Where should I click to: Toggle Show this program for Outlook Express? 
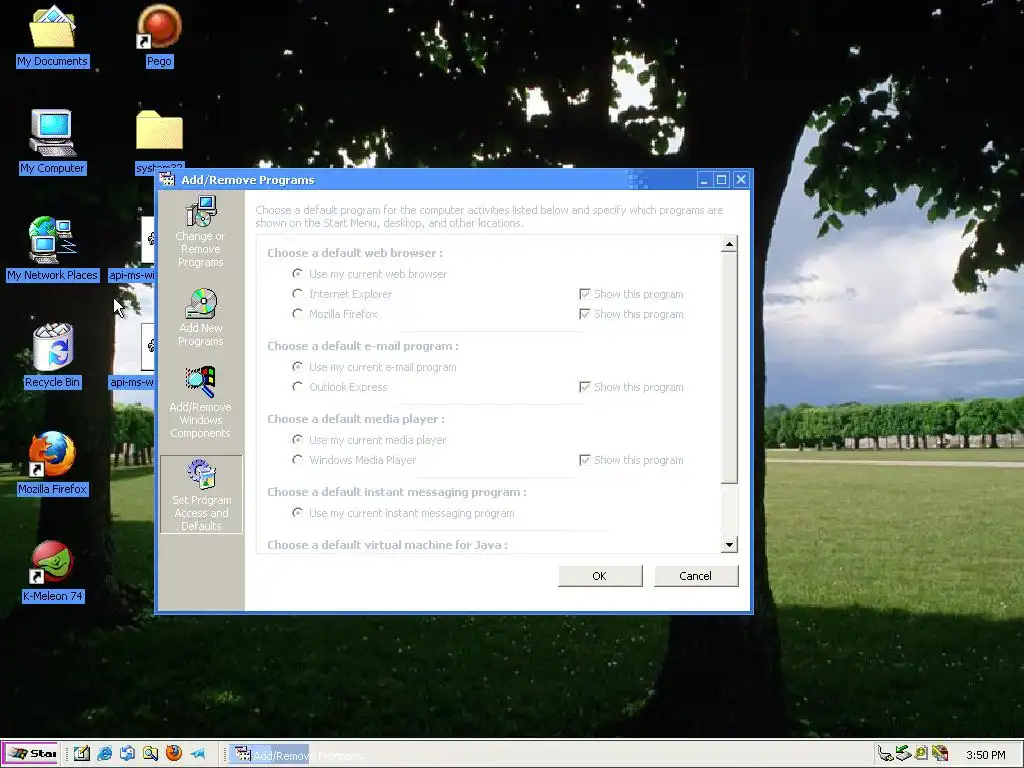tap(632, 387)
